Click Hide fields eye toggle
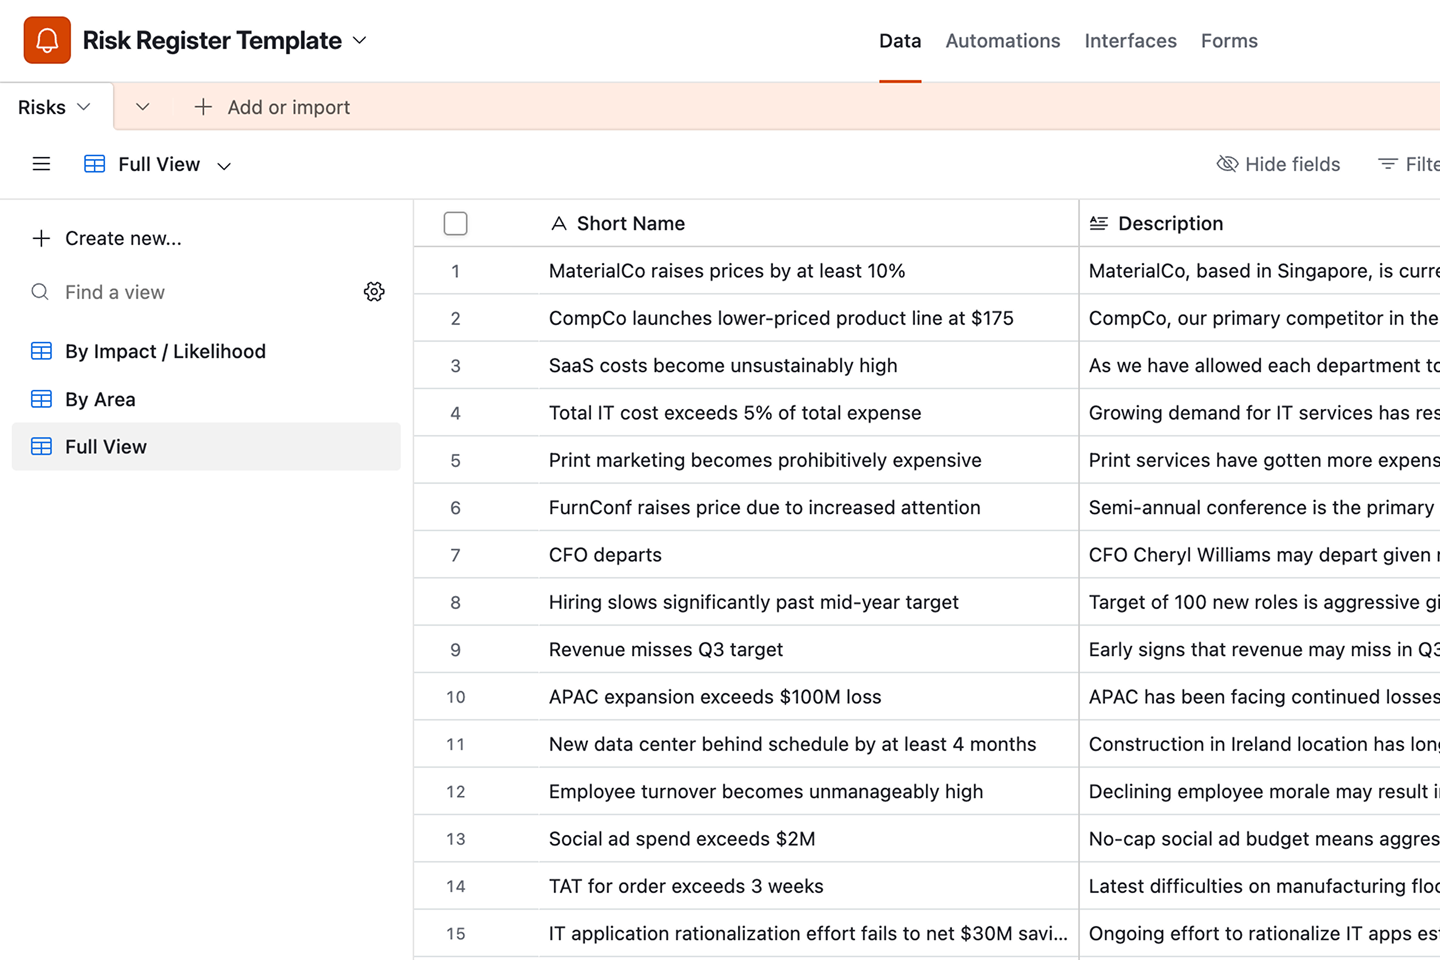 coord(1278,164)
